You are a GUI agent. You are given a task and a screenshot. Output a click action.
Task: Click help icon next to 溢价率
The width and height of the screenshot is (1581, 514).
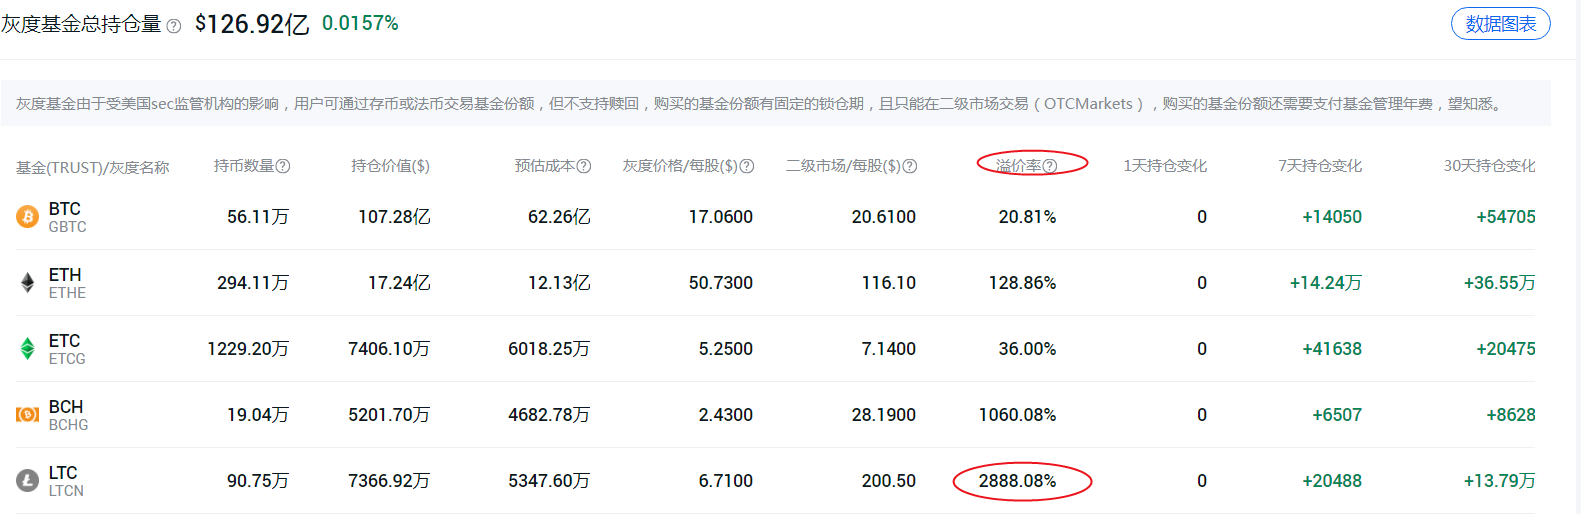[x=1050, y=166]
